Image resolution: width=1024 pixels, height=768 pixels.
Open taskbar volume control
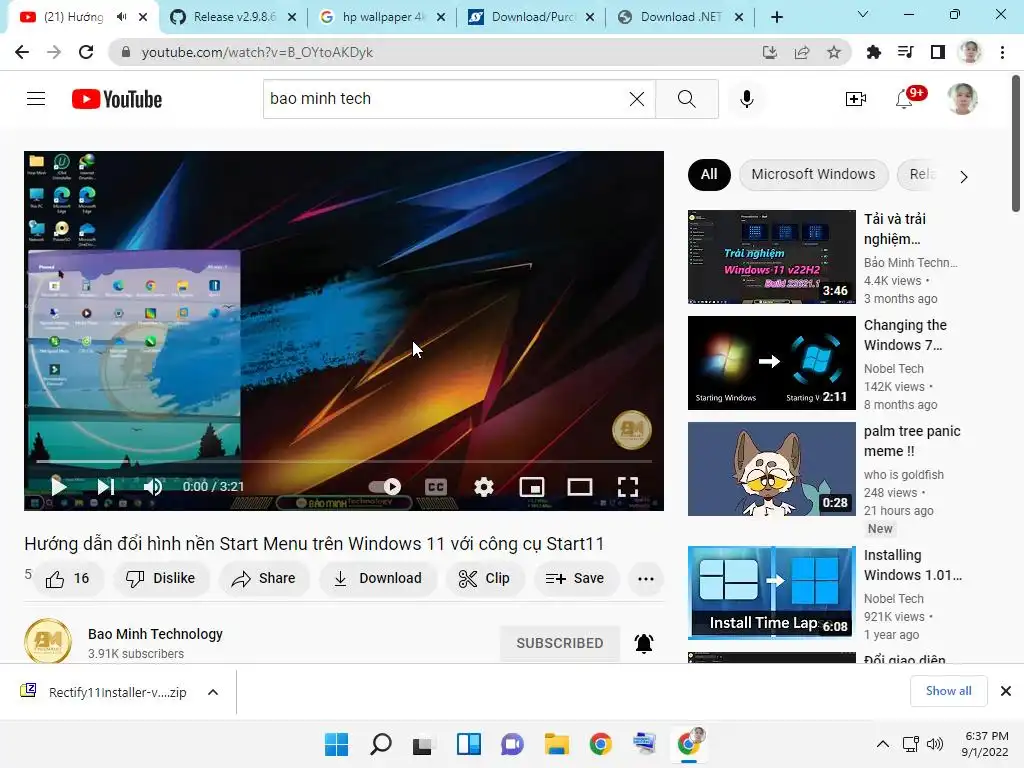(x=935, y=744)
